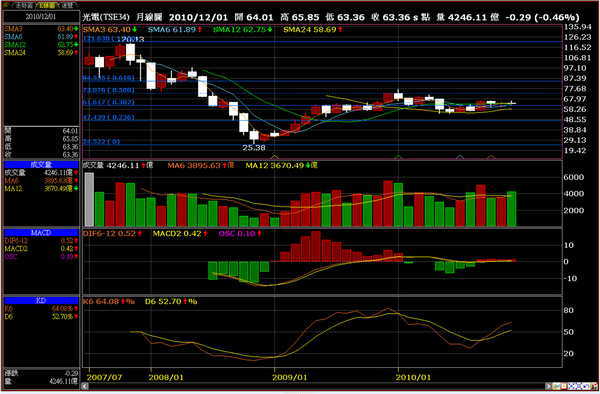Click the yellow triangle marker under 2009/01

pyautogui.click(x=274, y=156)
